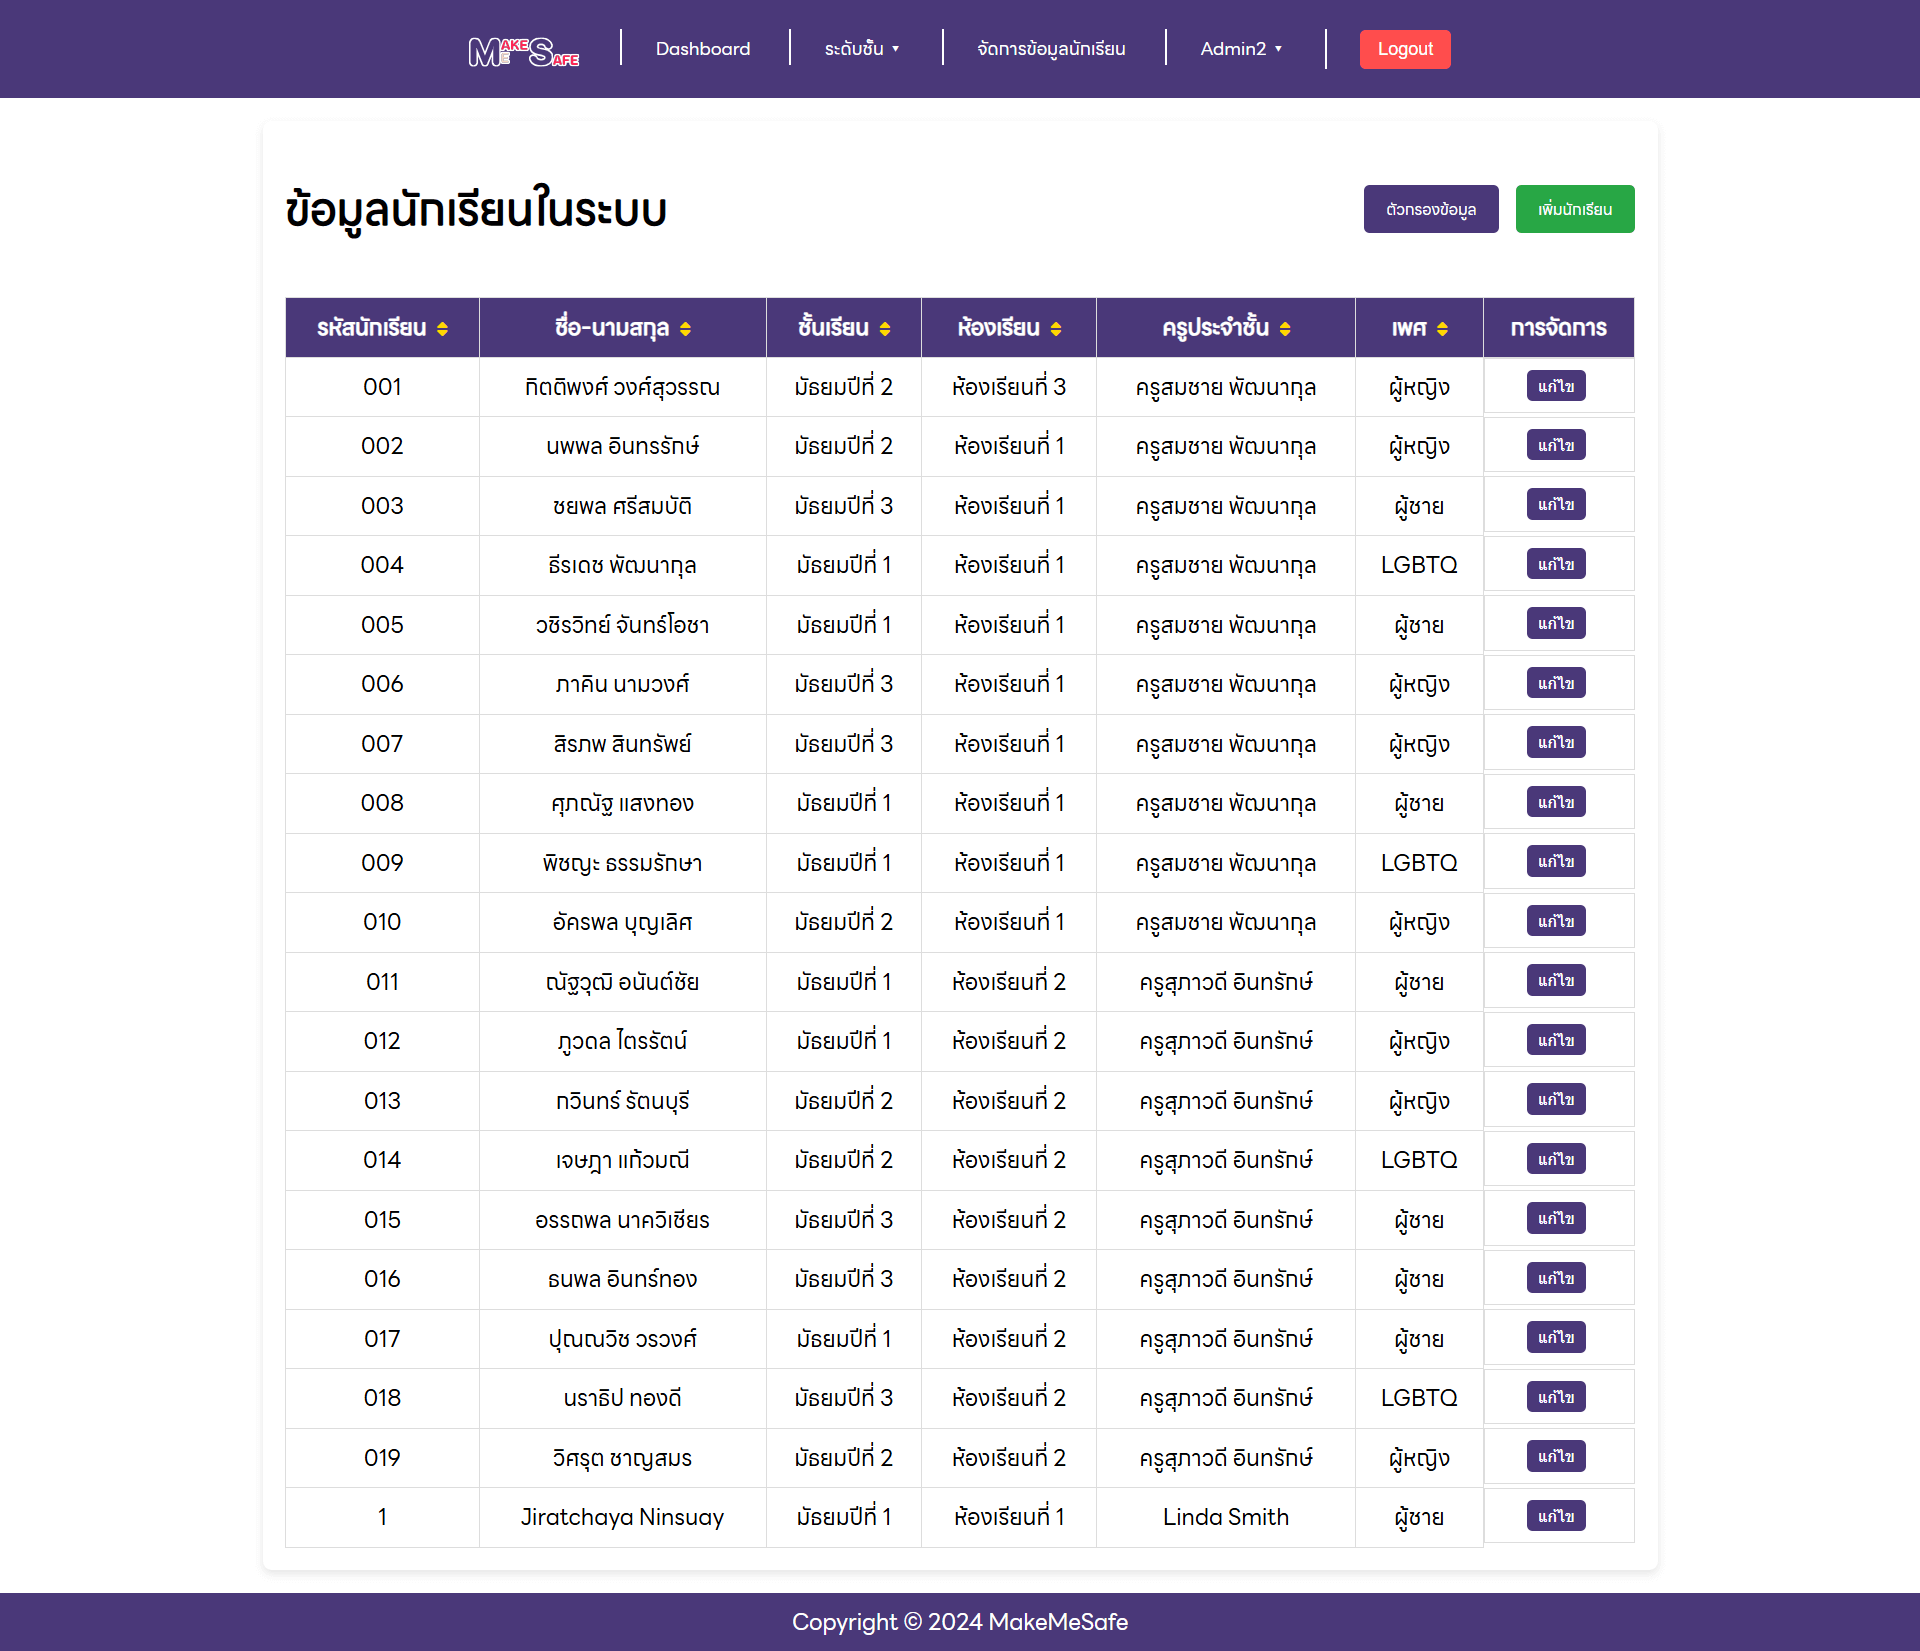Click the การจัดการ column header
Image resolution: width=1920 pixels, height=1651 pixels.
[1558, 328]
